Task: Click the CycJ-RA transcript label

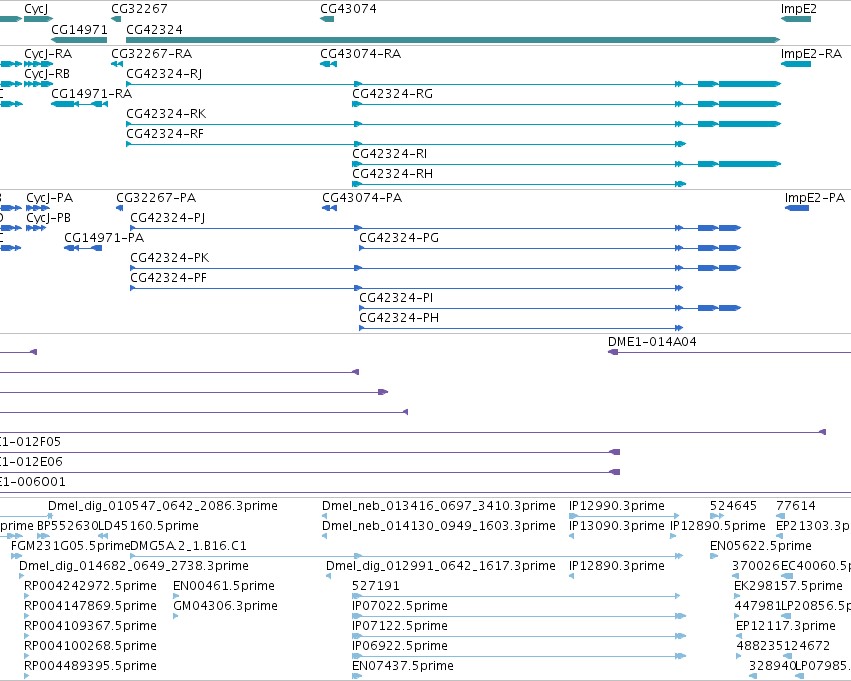Action: pos(48,53)
